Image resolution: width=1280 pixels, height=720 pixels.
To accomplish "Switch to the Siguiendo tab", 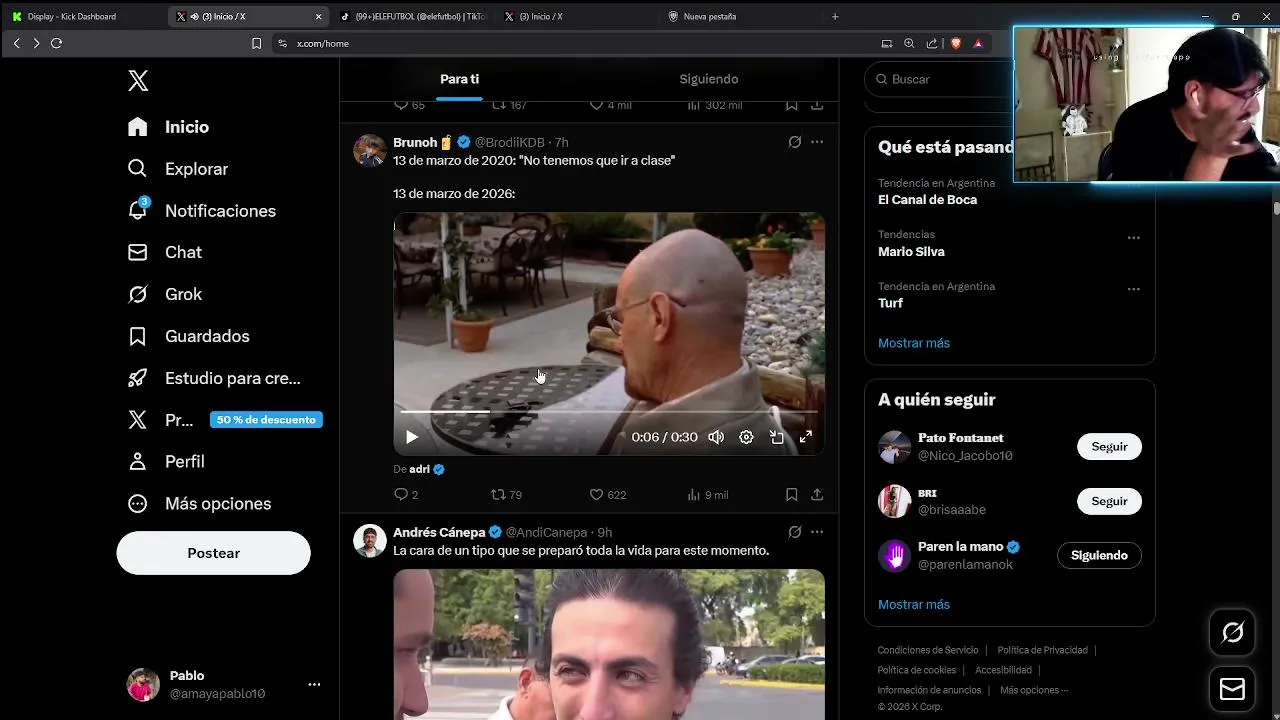I will [x=709, y=79].
